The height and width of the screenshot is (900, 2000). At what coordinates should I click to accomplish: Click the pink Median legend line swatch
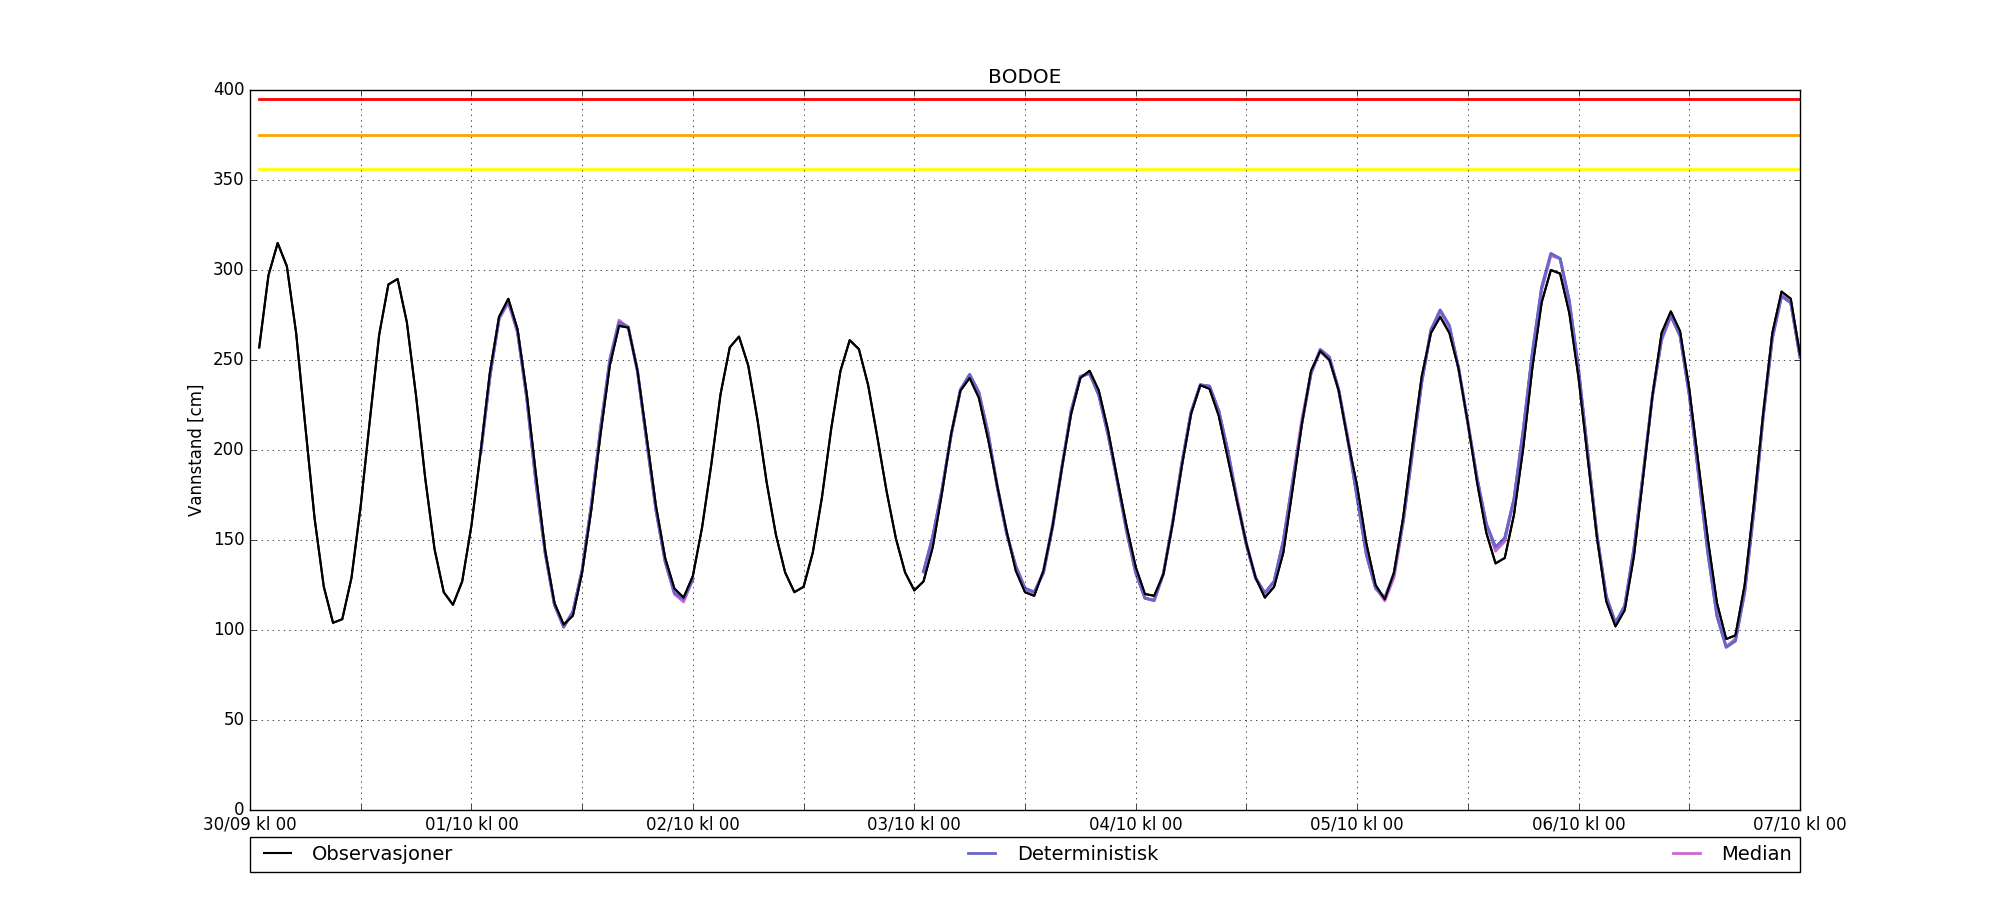click(x=1686, y=854)
